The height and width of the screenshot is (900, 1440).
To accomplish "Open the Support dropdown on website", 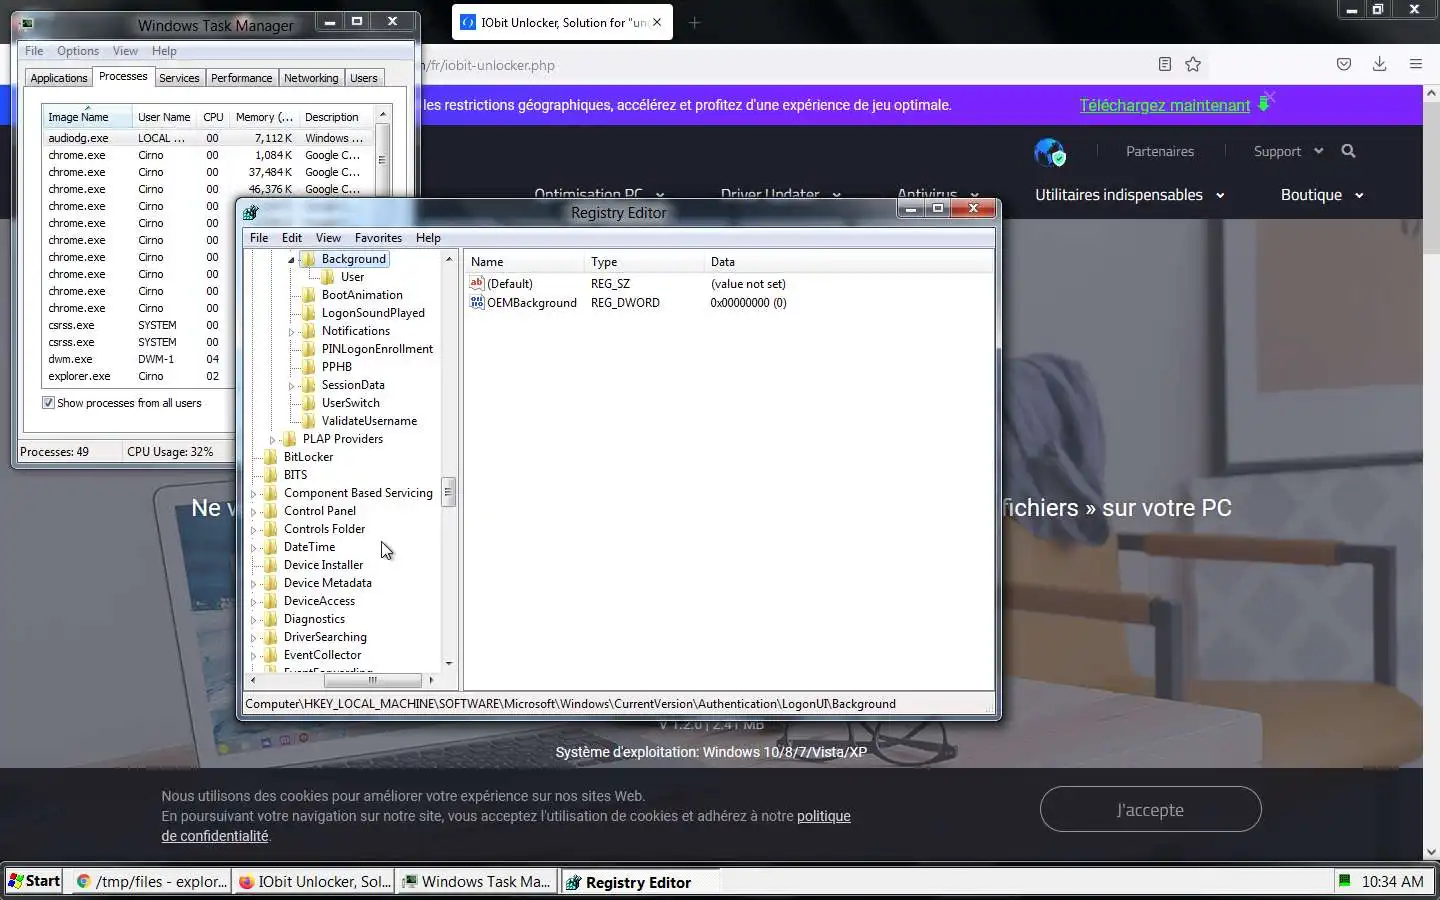I will [x=1289, y=151].
